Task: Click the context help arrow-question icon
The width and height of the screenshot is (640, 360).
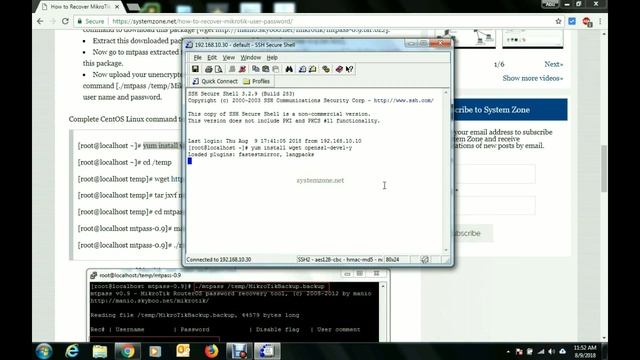Action: click(349, 69)
